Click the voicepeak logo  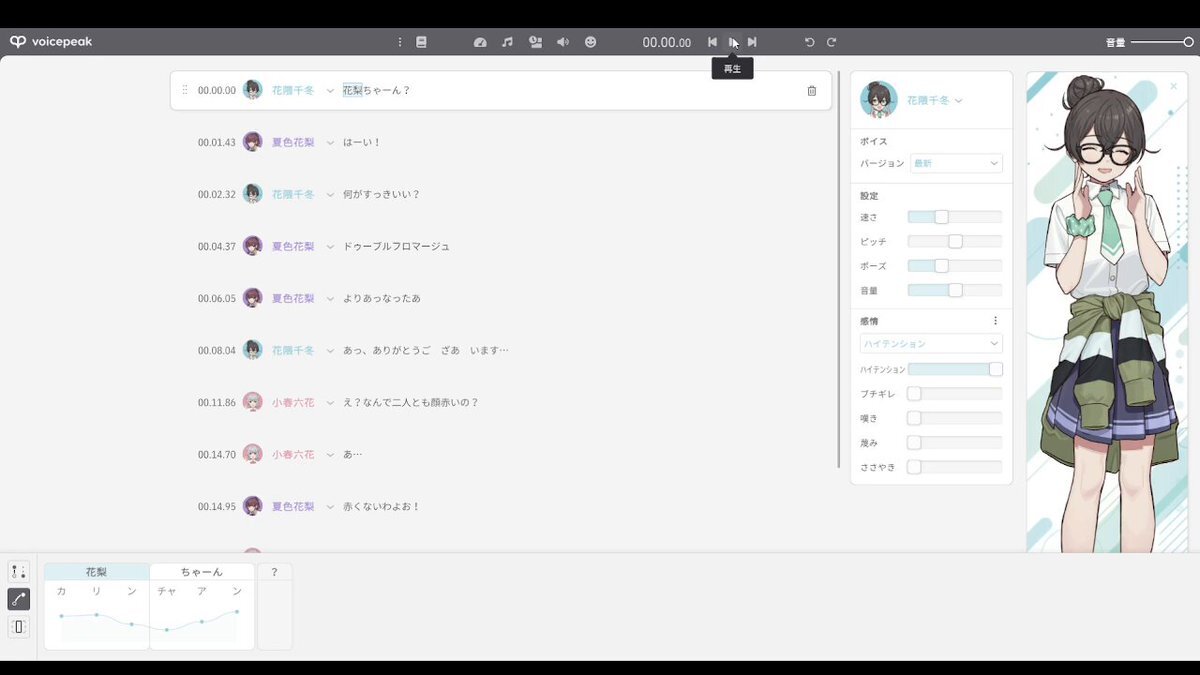(51, 42)
